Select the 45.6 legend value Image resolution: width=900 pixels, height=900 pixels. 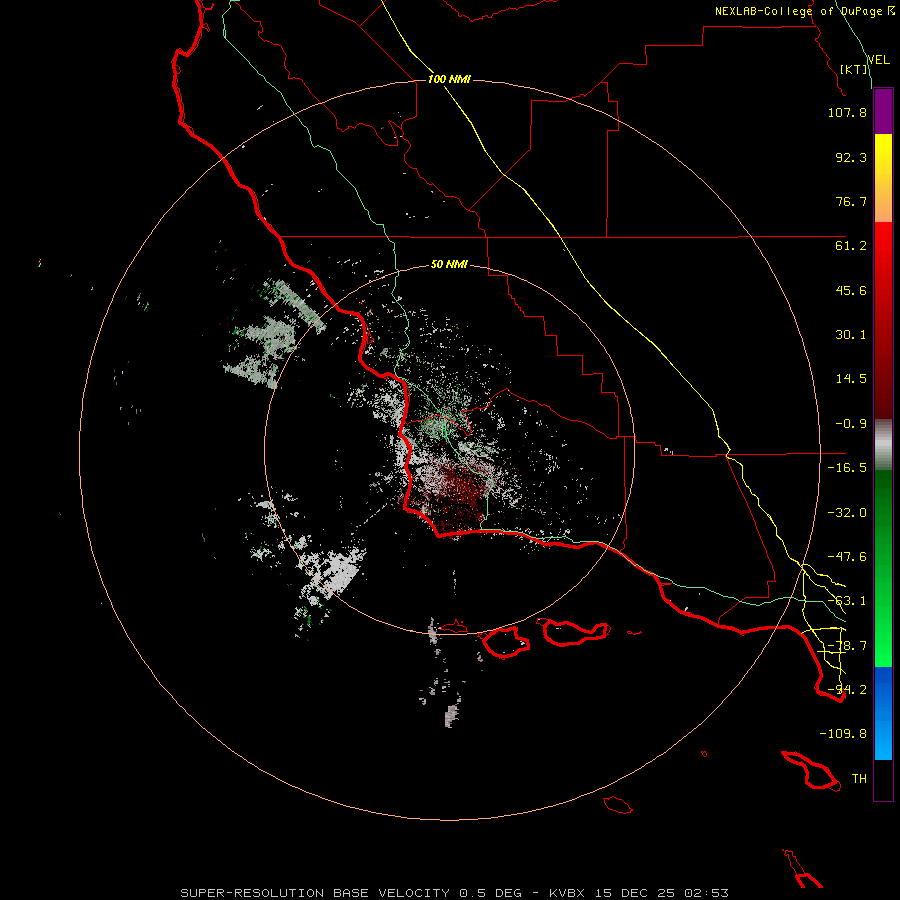pos(851,290)
